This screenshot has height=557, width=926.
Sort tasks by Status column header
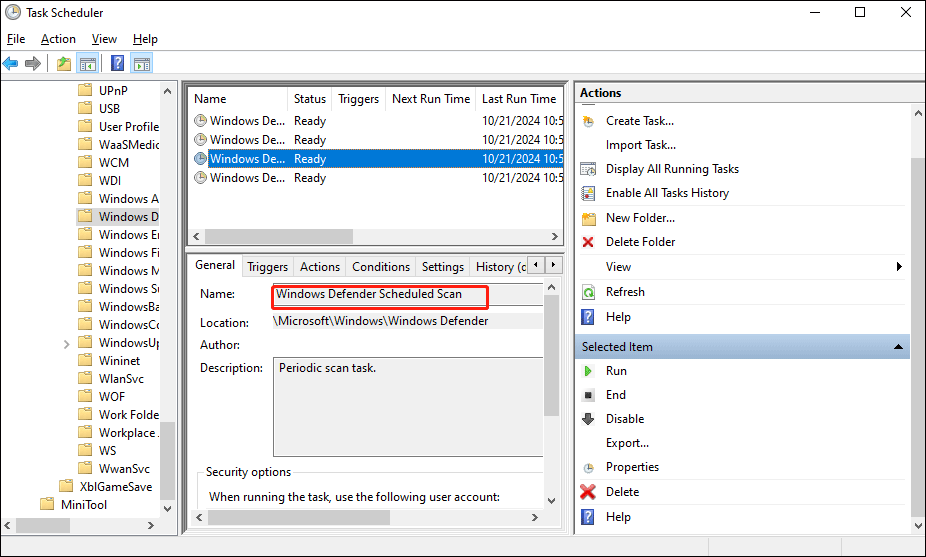(x=309, y=99)
